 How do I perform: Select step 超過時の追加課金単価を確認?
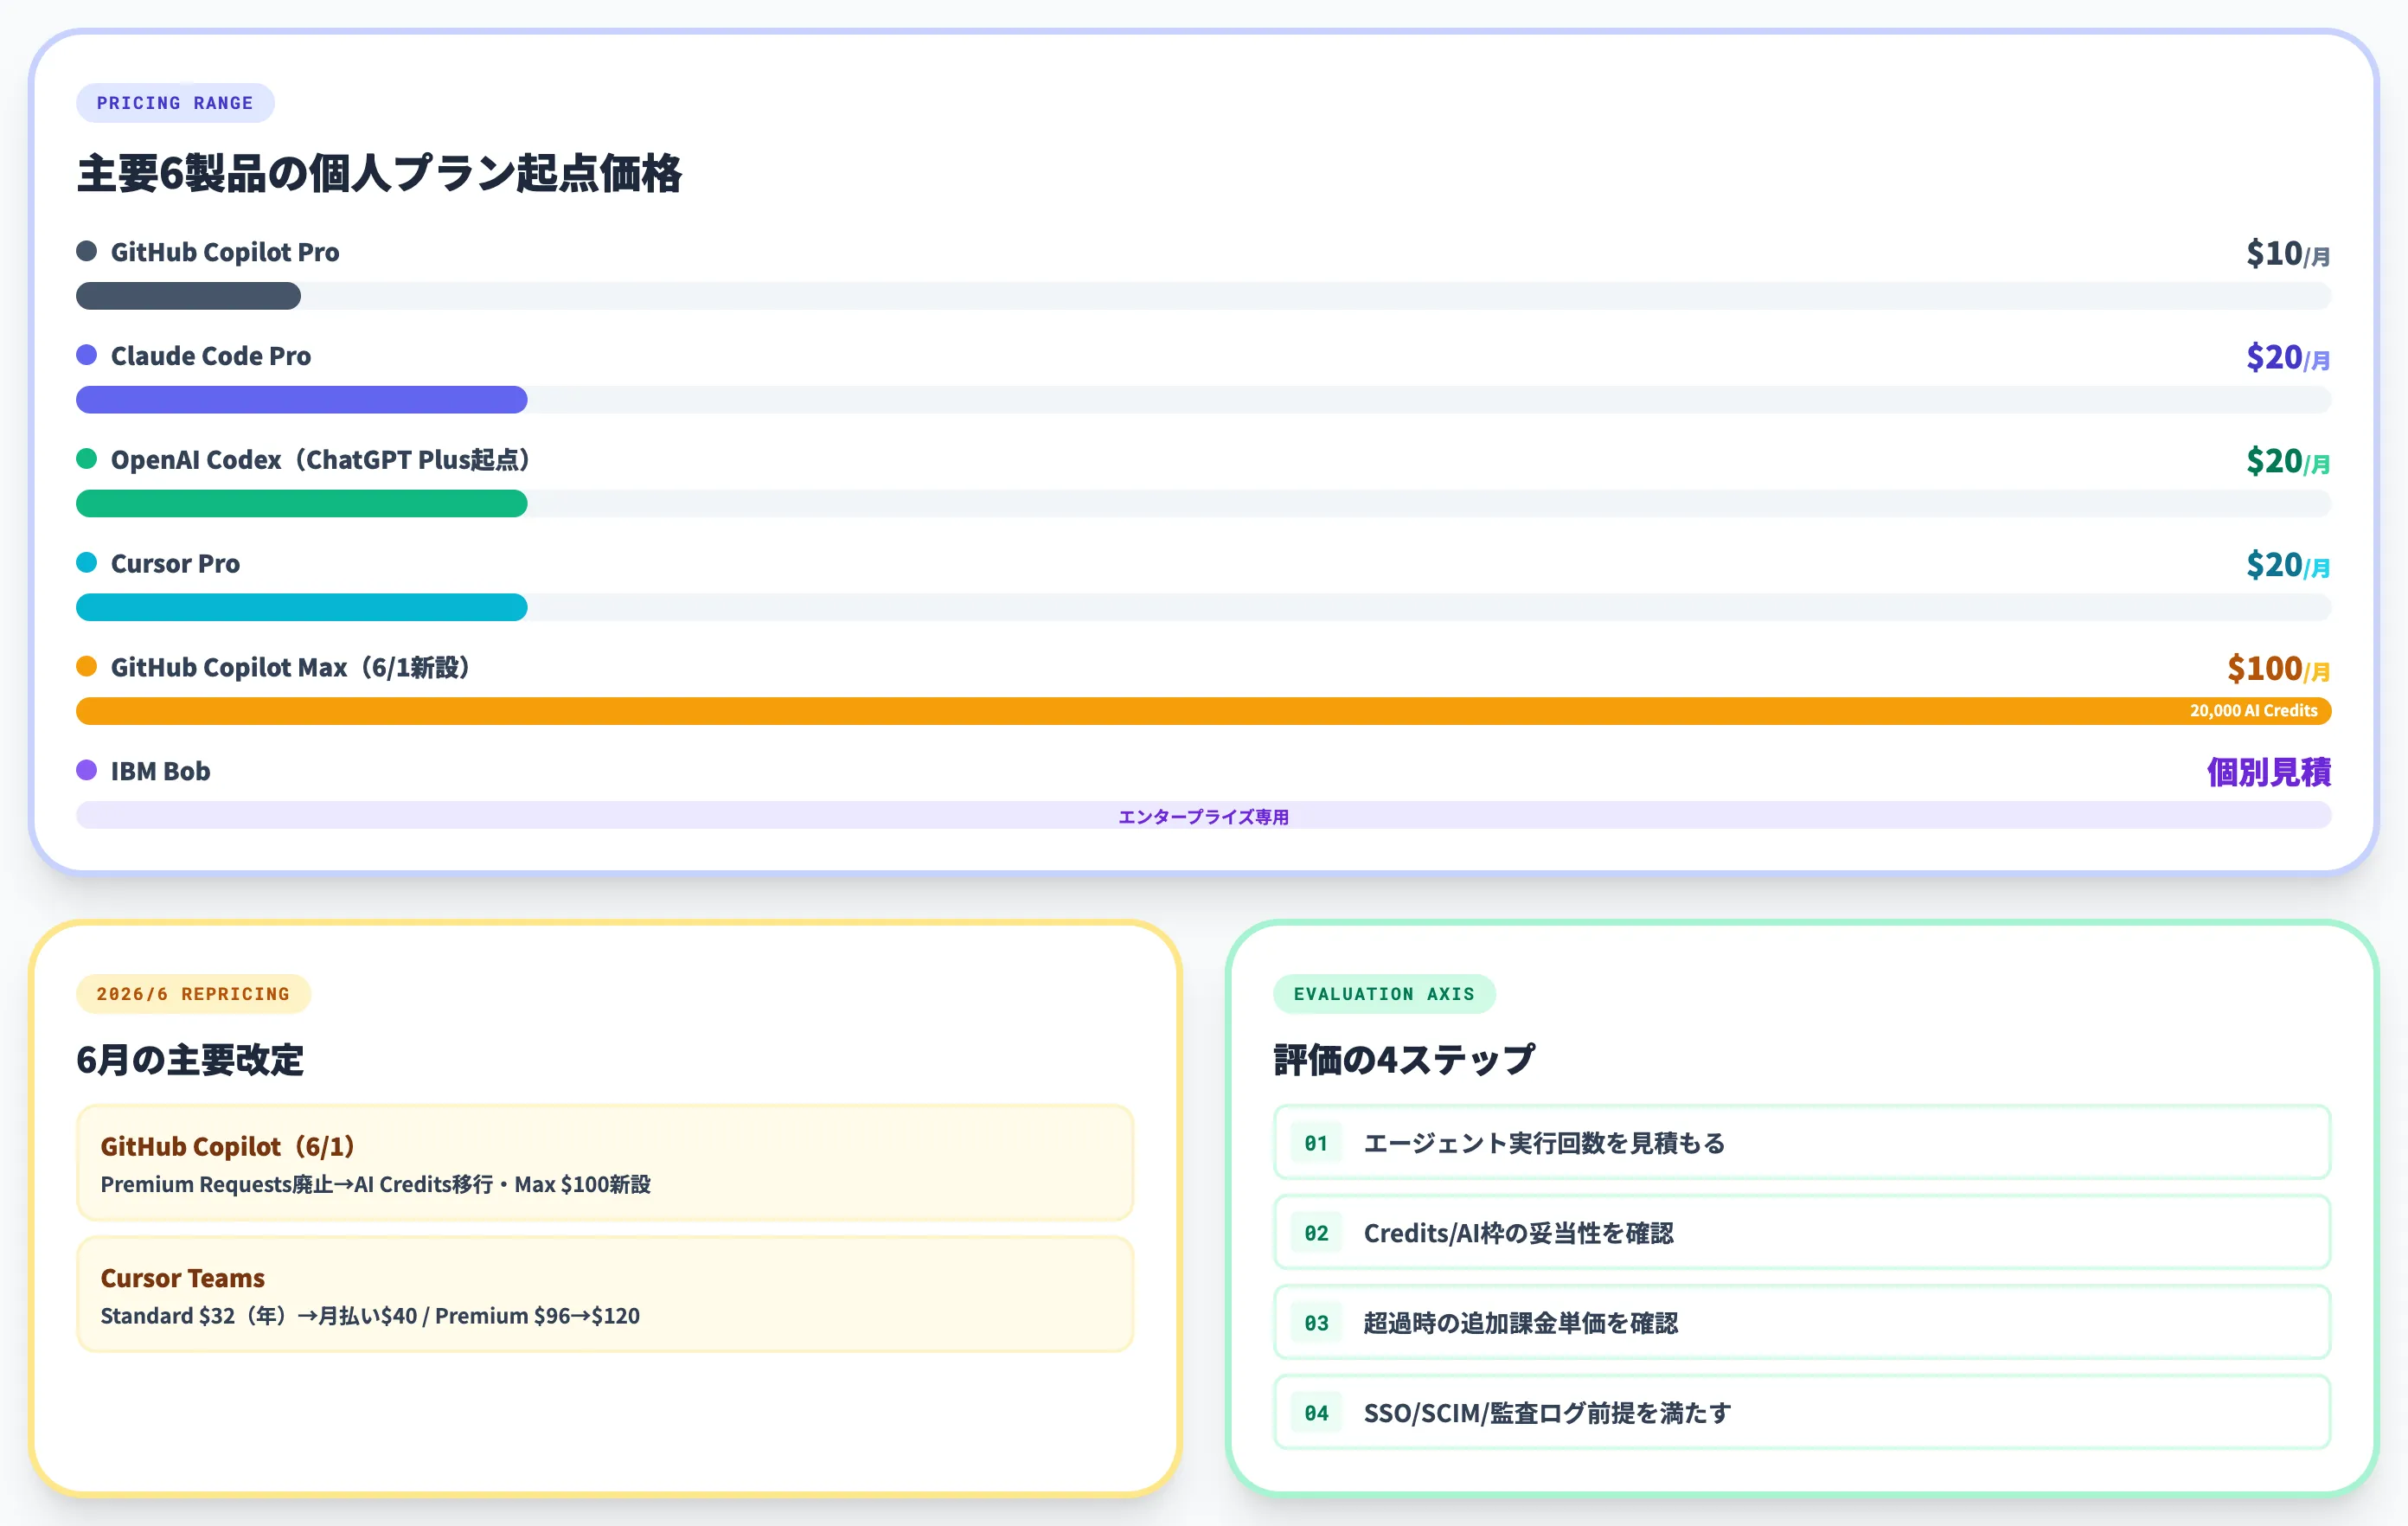tap(1802, 1323)
